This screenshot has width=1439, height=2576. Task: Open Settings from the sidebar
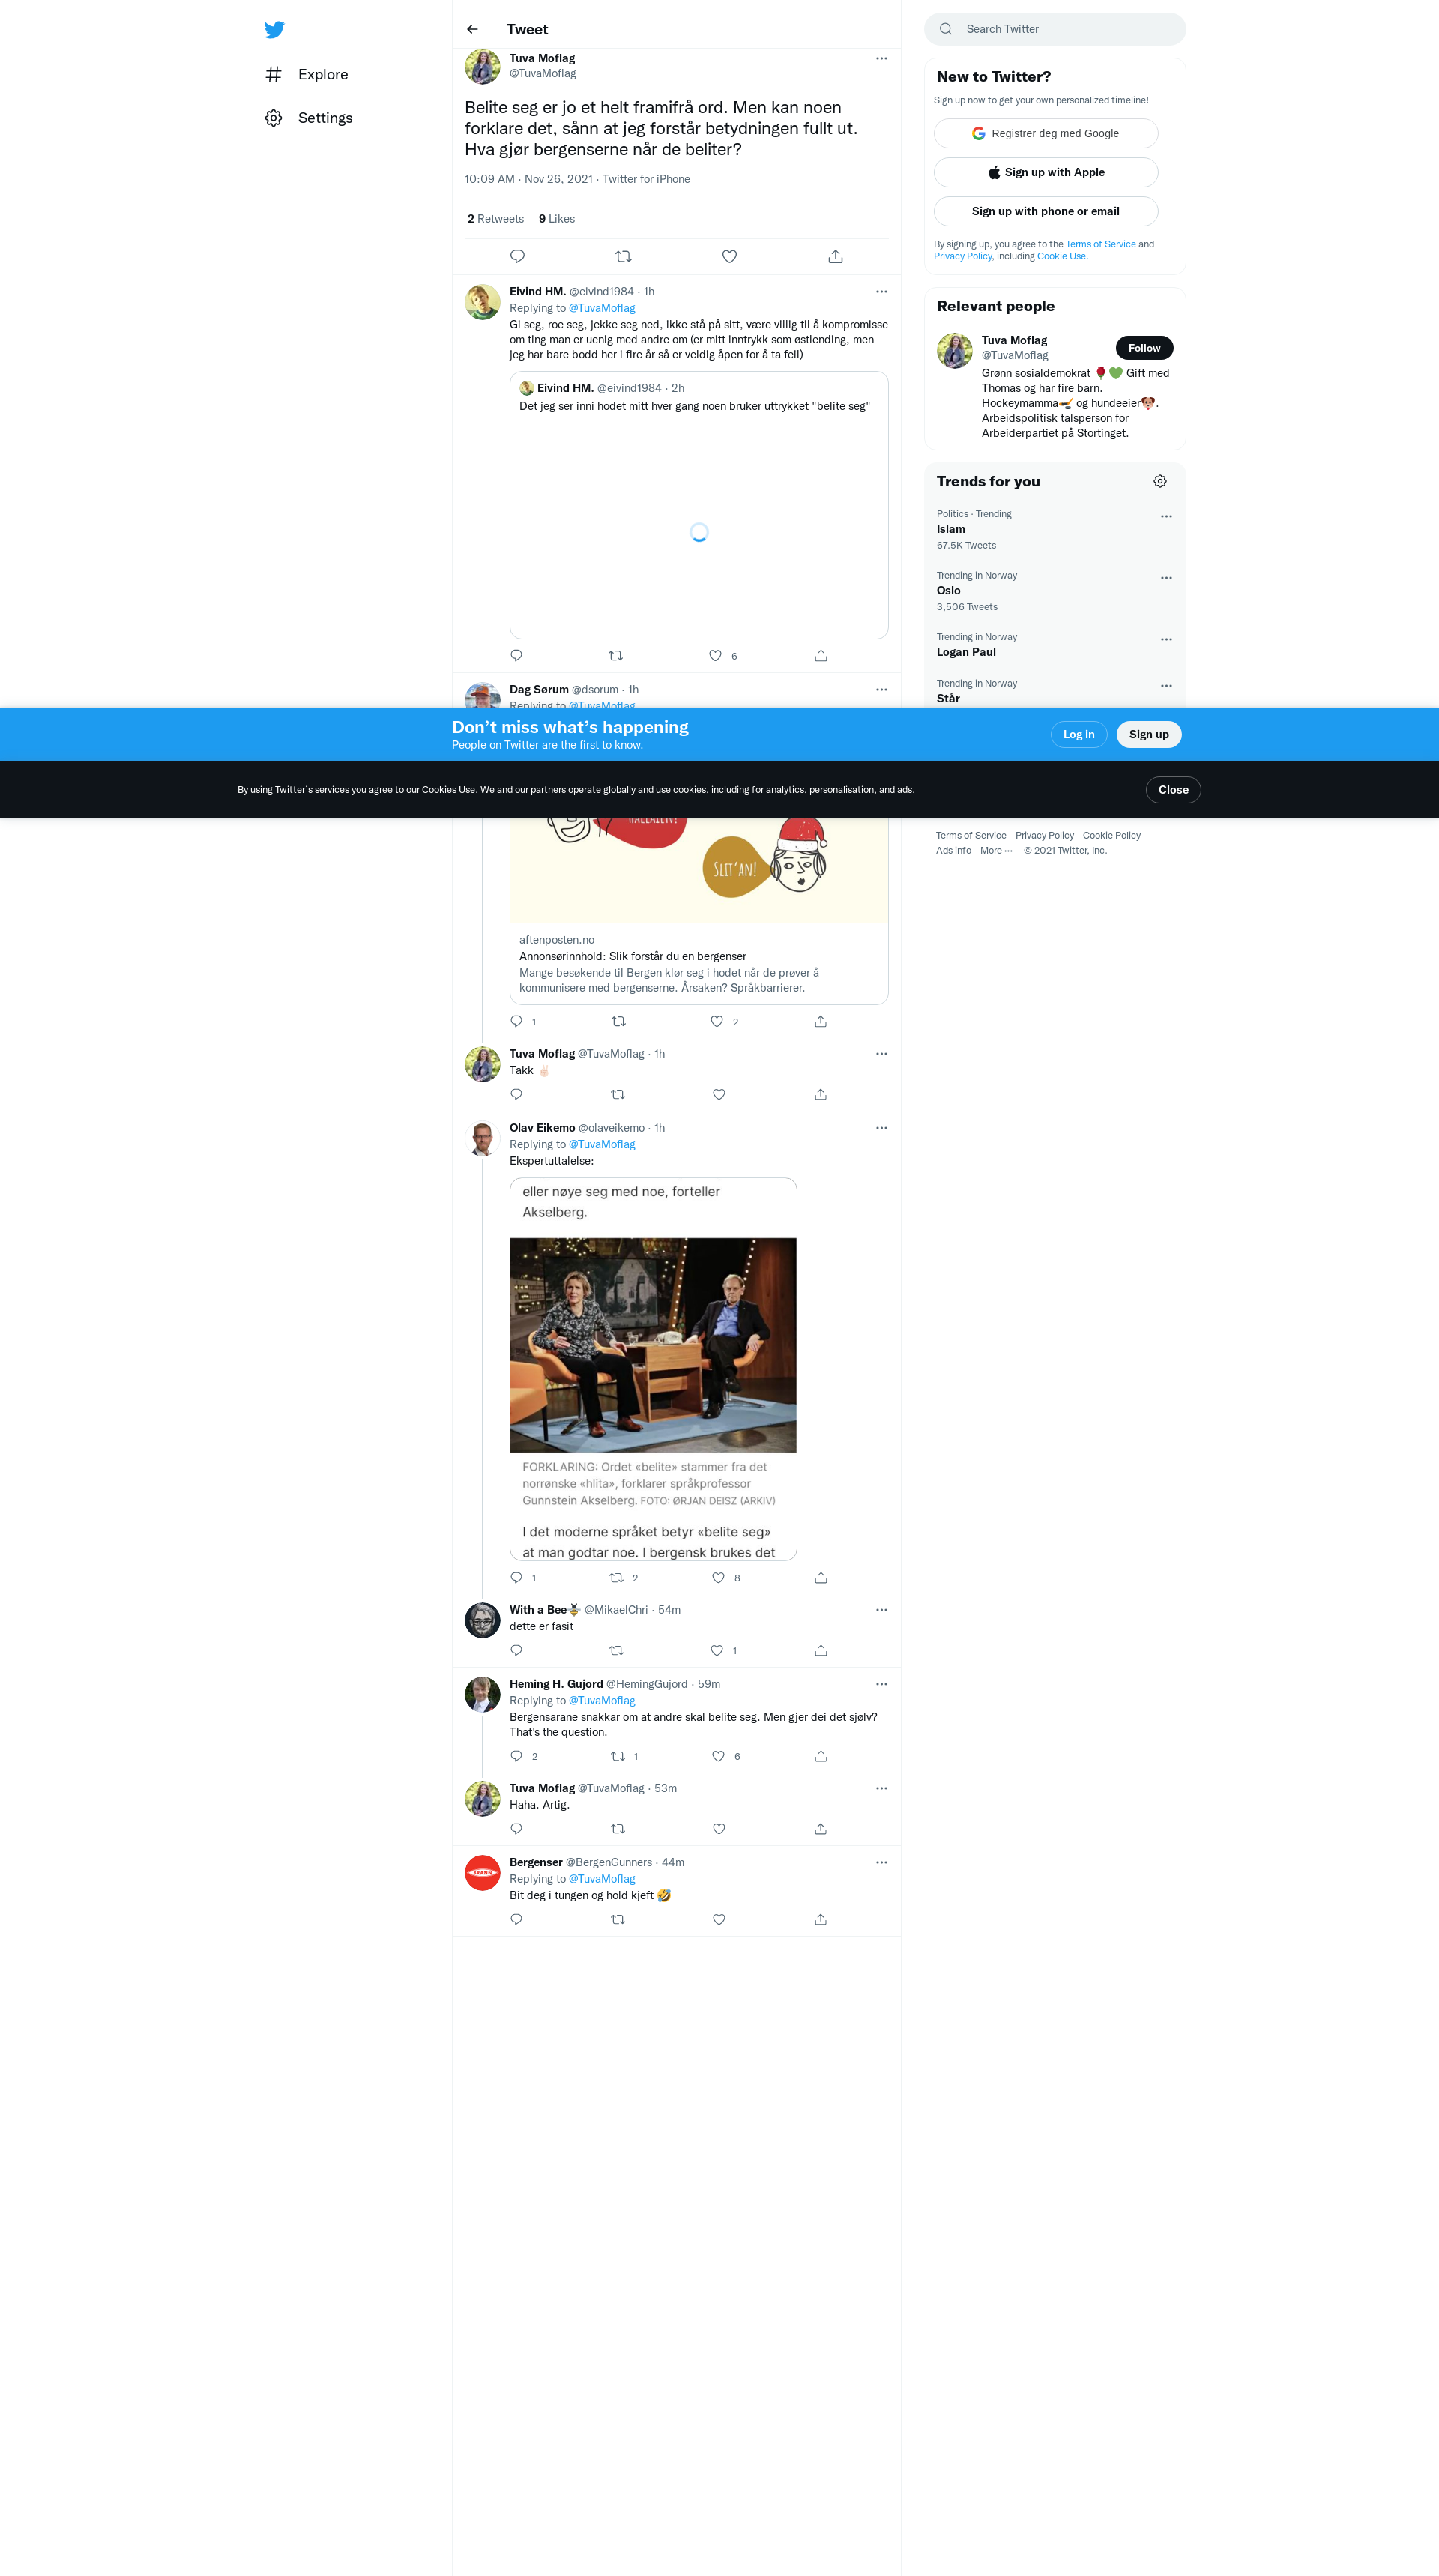click(x=309, y=118)
